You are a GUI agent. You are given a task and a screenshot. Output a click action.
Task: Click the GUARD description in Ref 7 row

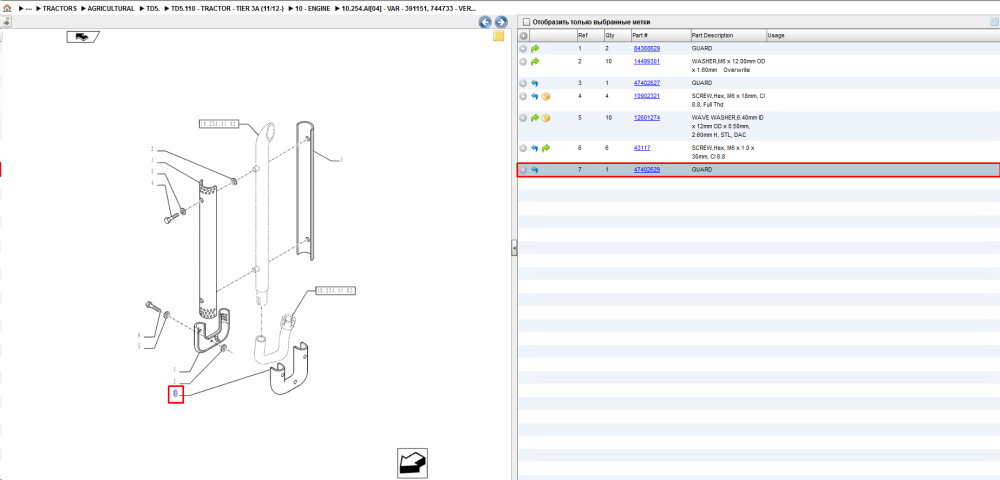(702, 170)
